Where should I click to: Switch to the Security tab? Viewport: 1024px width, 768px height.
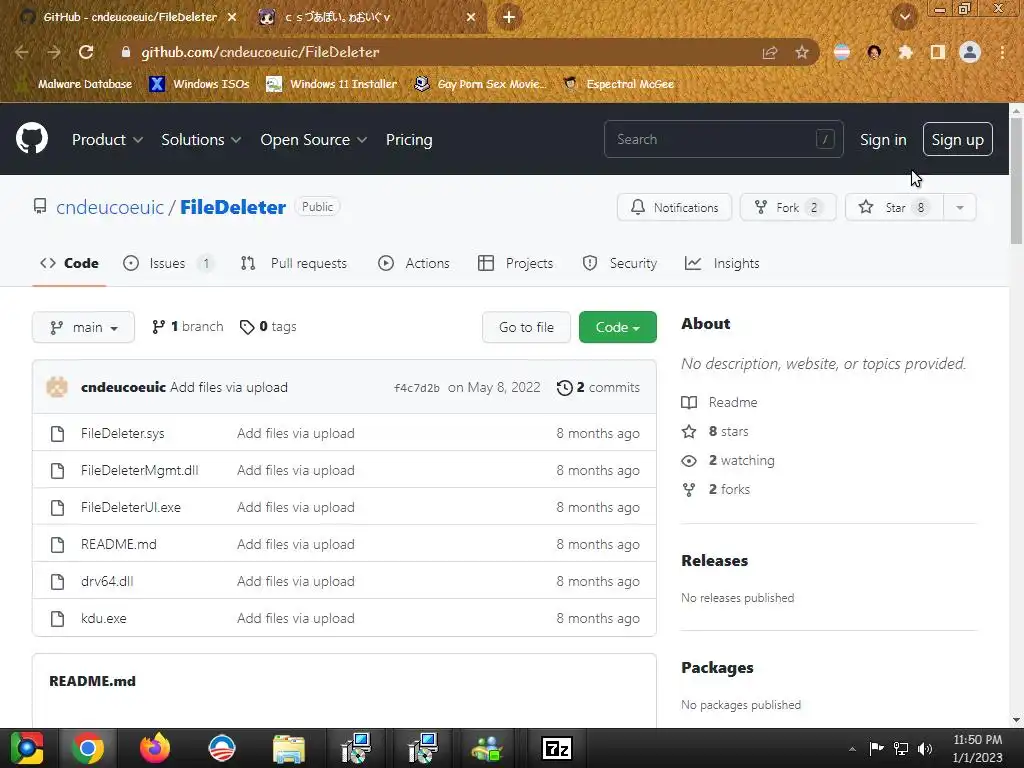(x=620, y=264)
